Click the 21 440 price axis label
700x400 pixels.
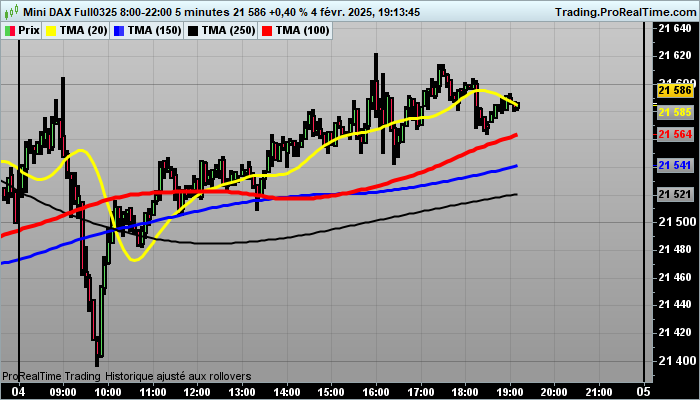coord(675,305)
